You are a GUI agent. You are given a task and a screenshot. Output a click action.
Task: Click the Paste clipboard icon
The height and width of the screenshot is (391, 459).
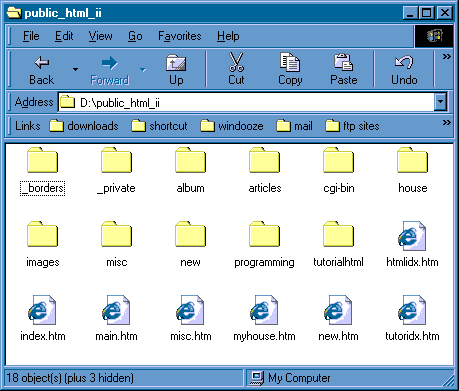[x=343, y=62]
